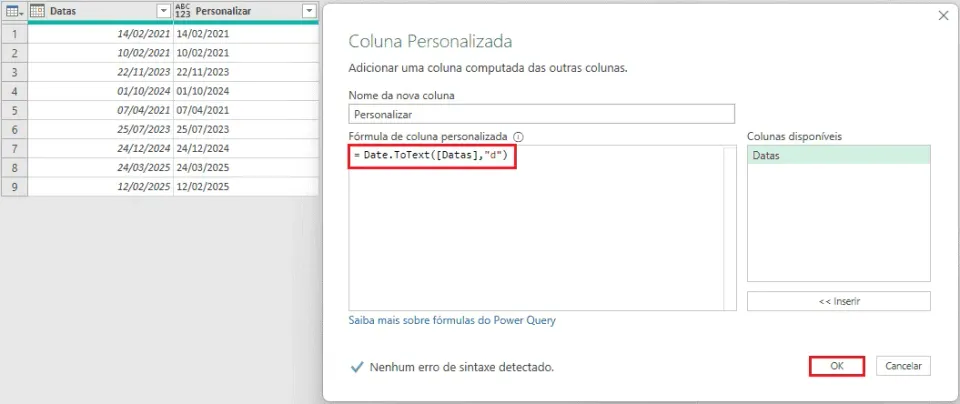
Task: Open the Saiba mais sobre fórmulas do Power Query link
Action: (x=452, y=320)
